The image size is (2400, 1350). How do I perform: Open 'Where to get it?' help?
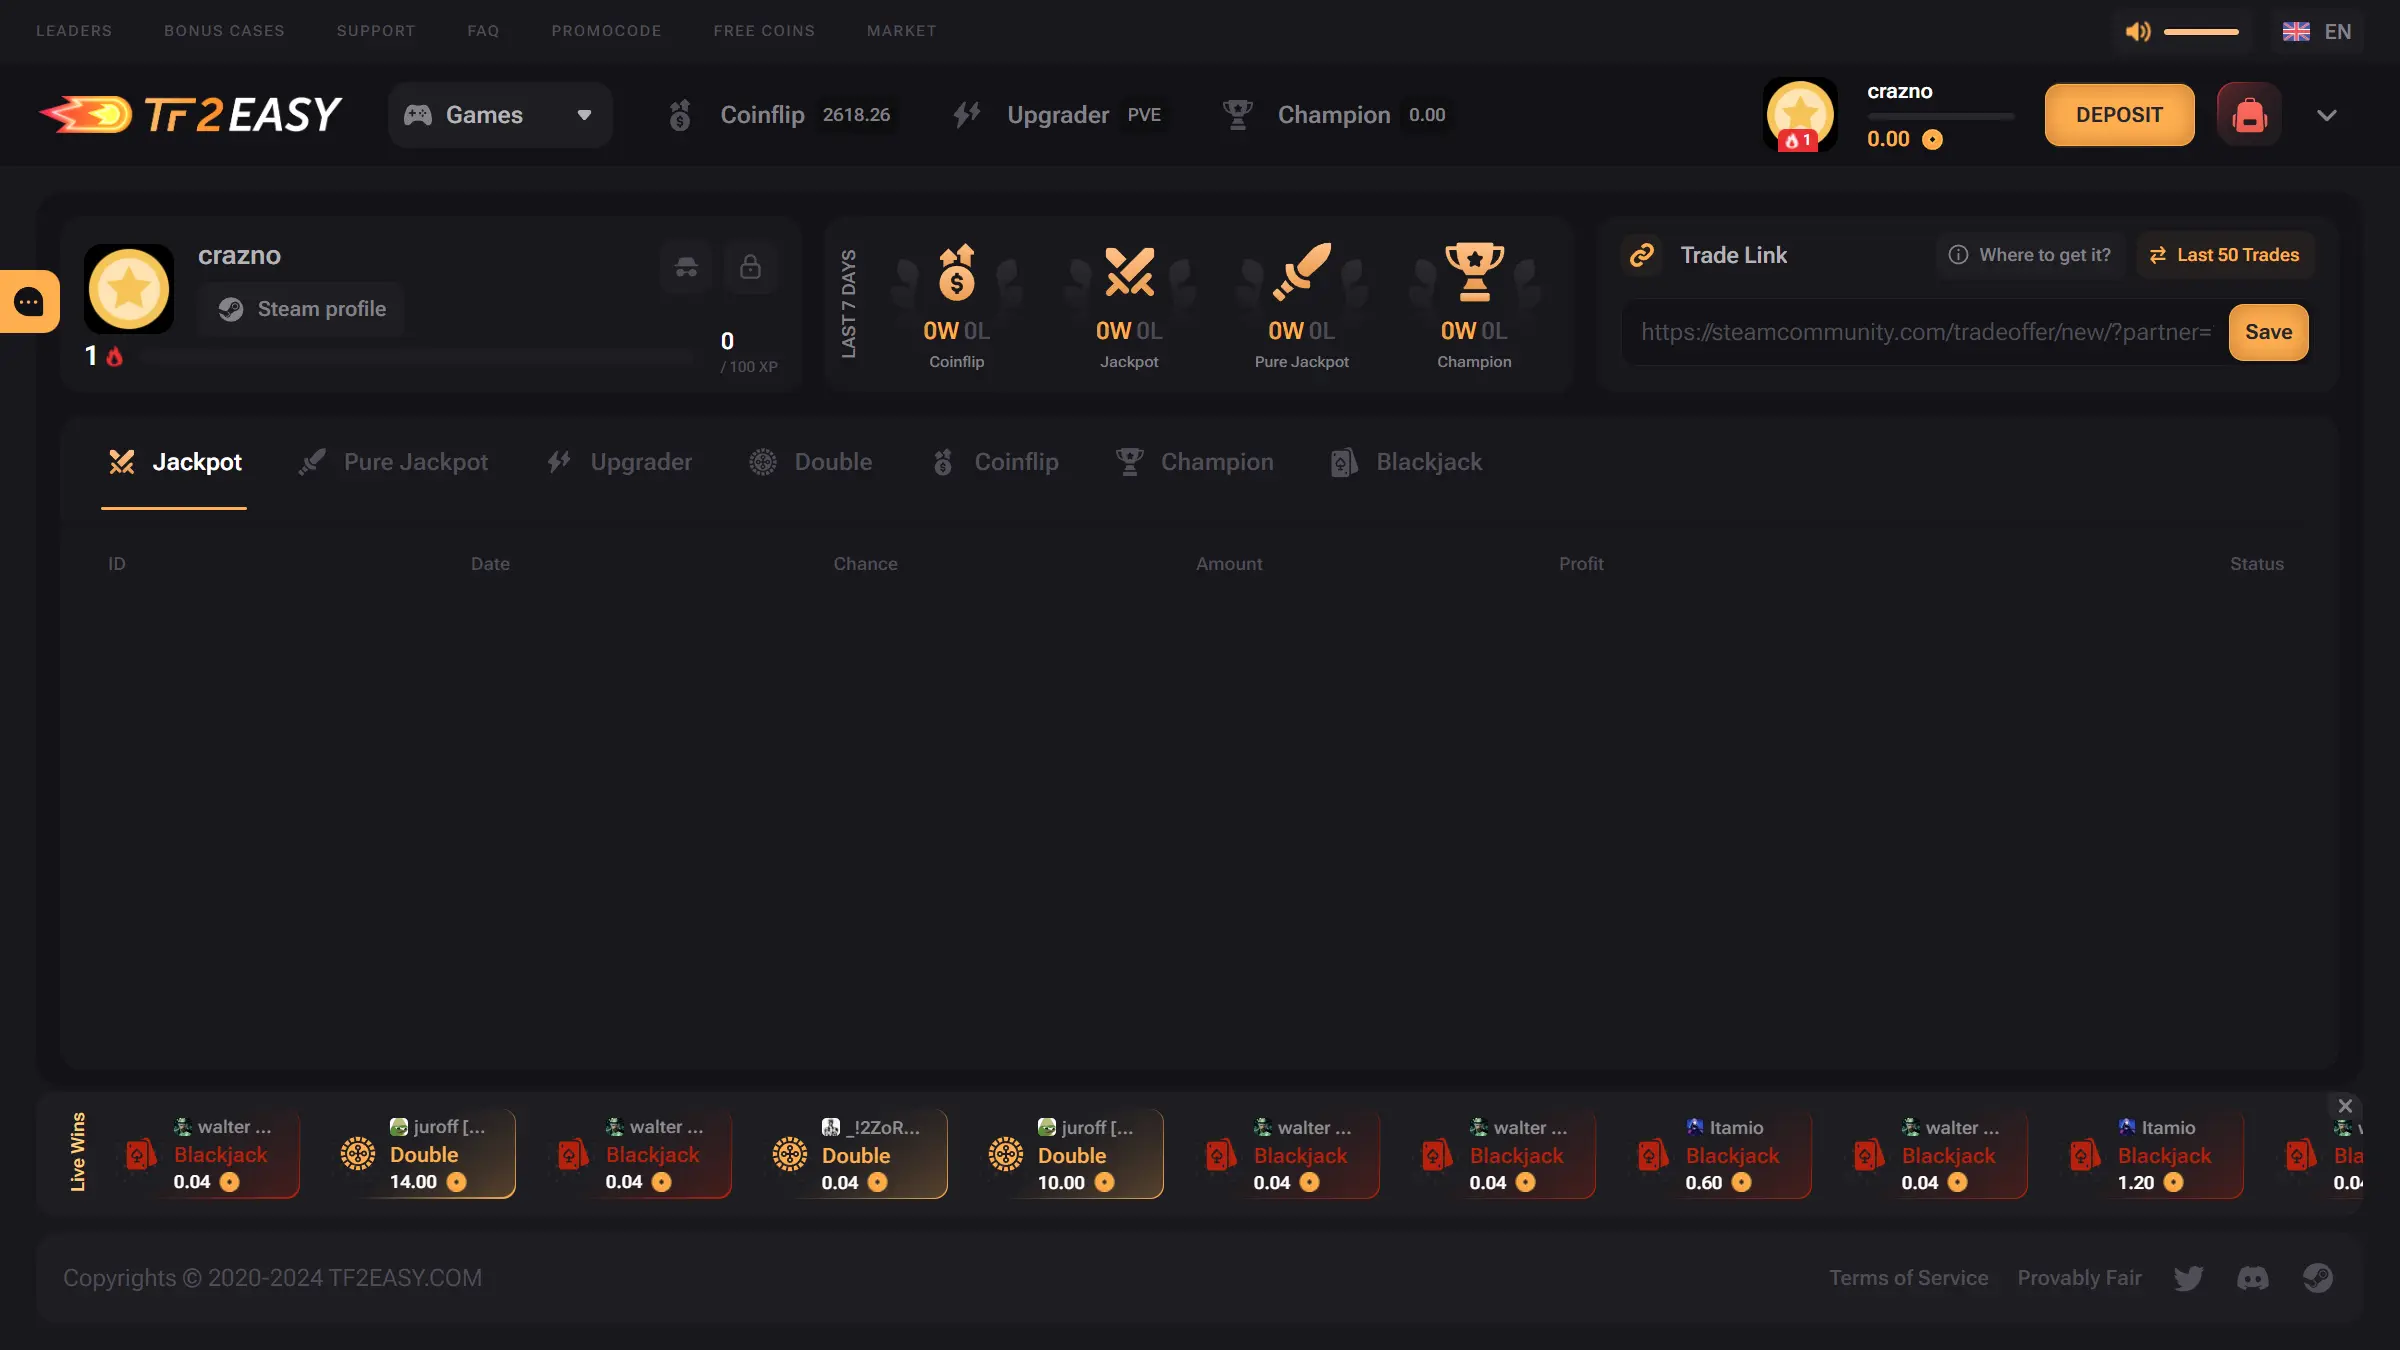[x=2031, y=255]
